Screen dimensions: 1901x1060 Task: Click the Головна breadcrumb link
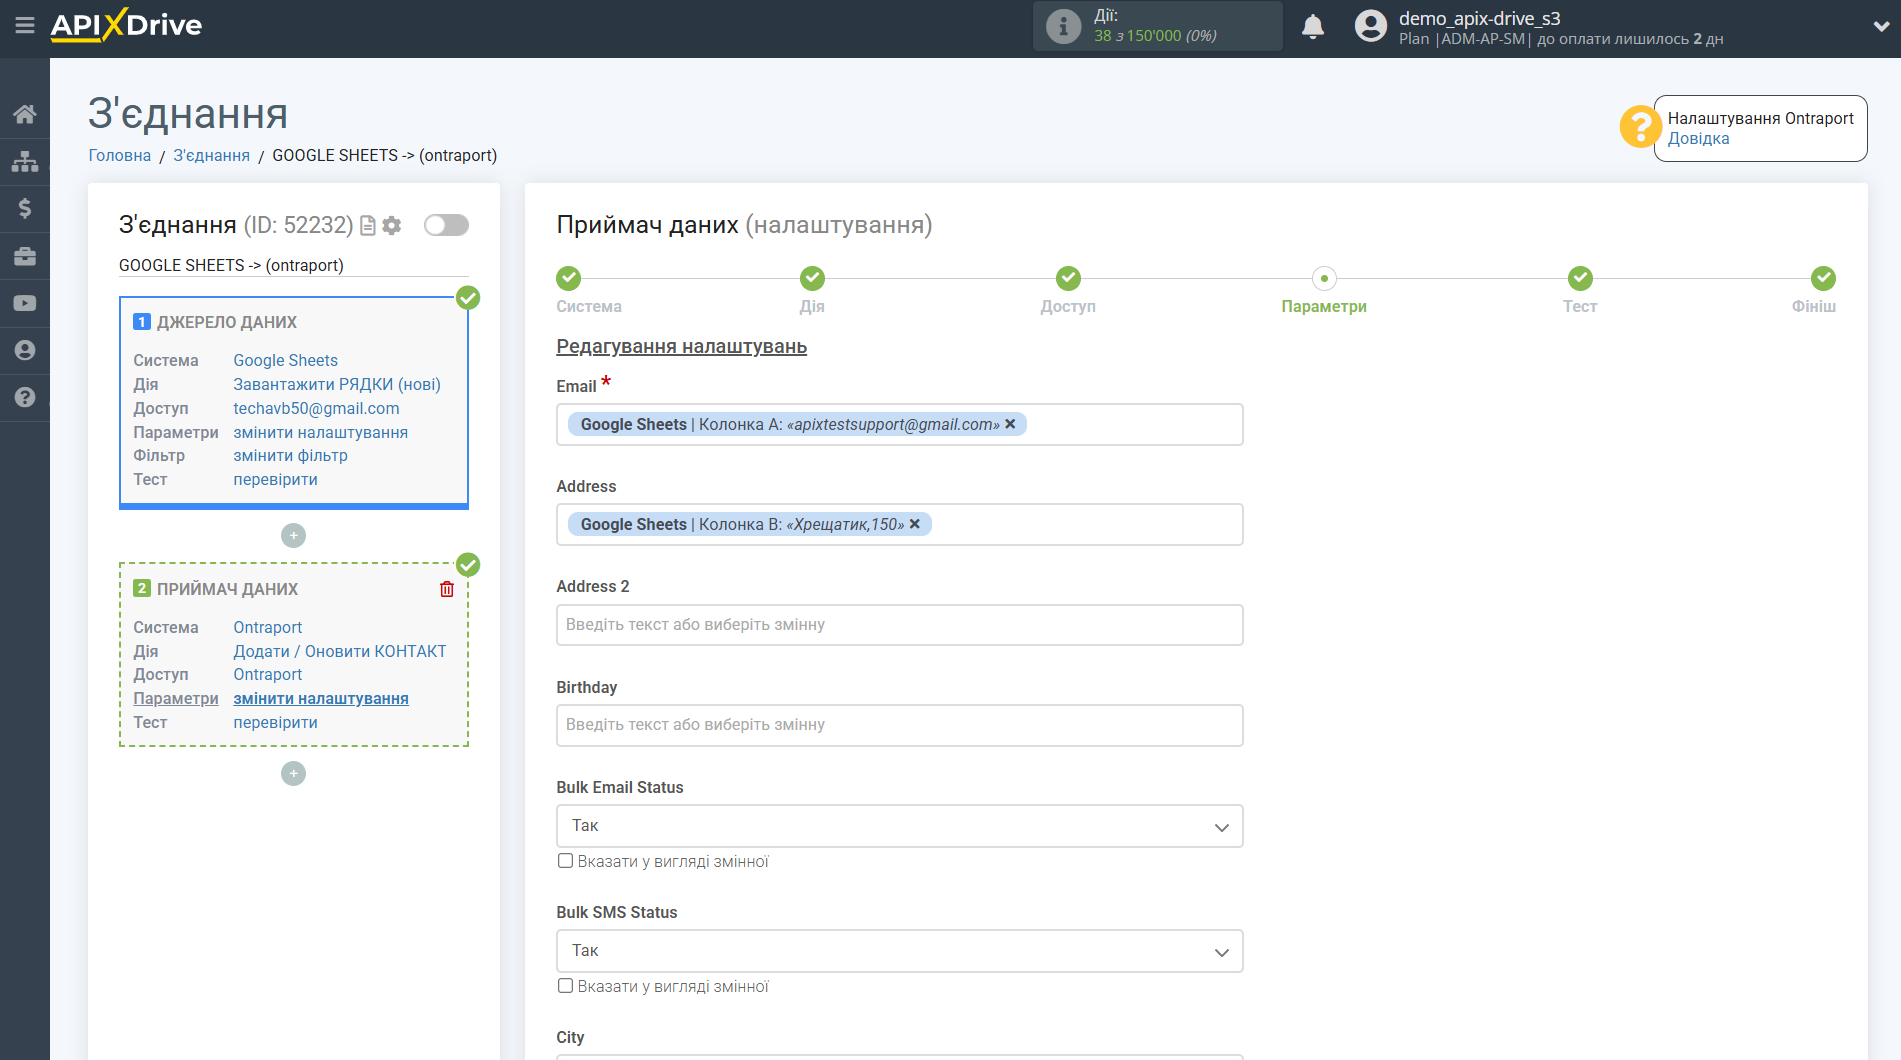(x=120, y=155)
